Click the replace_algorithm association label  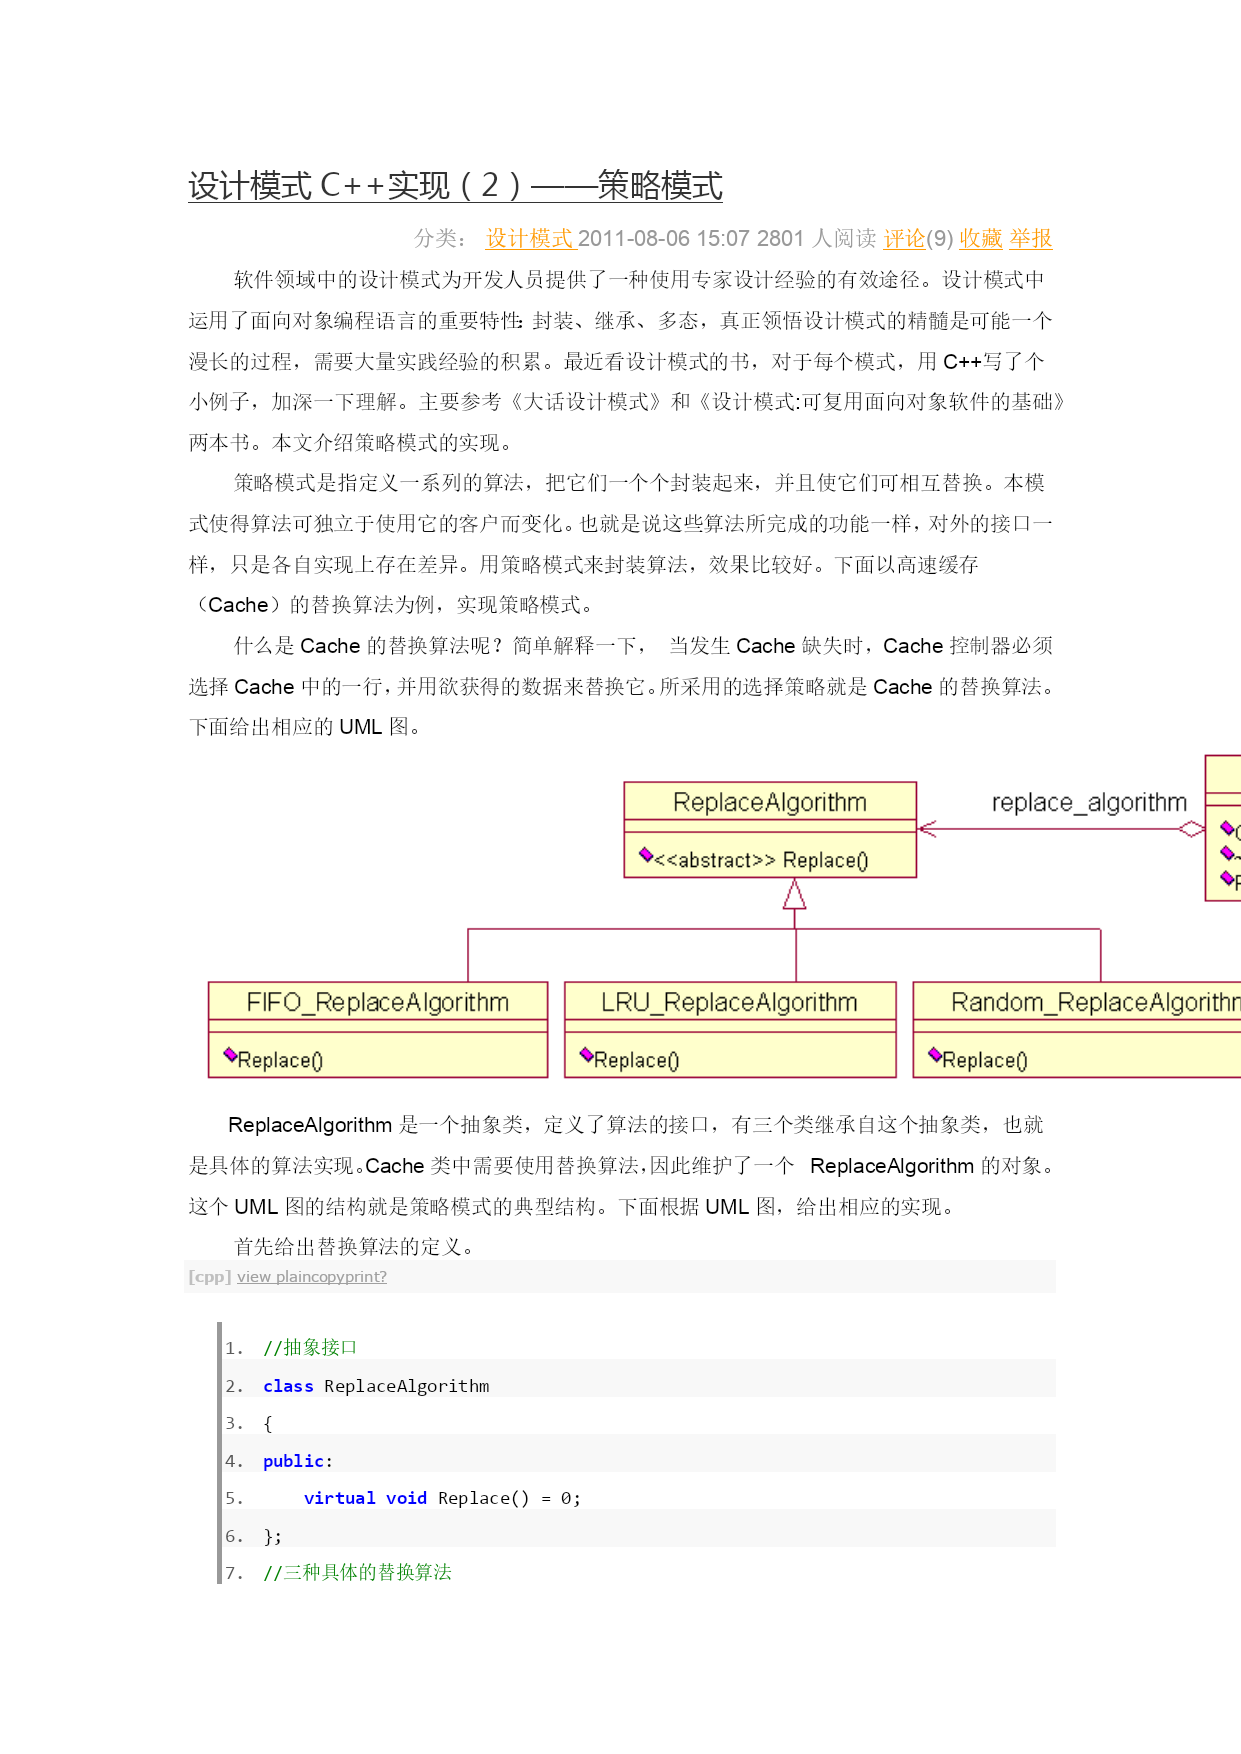click(1089, 803)
